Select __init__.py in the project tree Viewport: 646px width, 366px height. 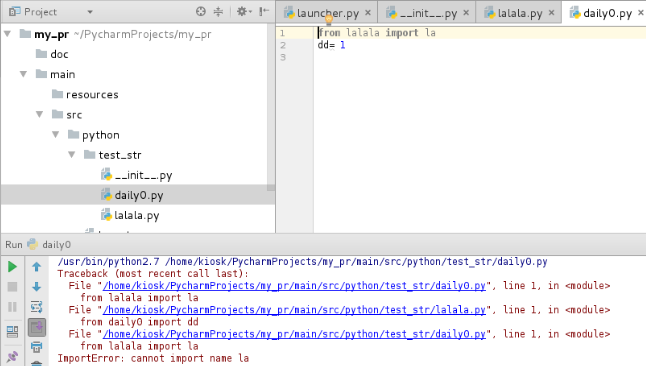tap(143, 175)
